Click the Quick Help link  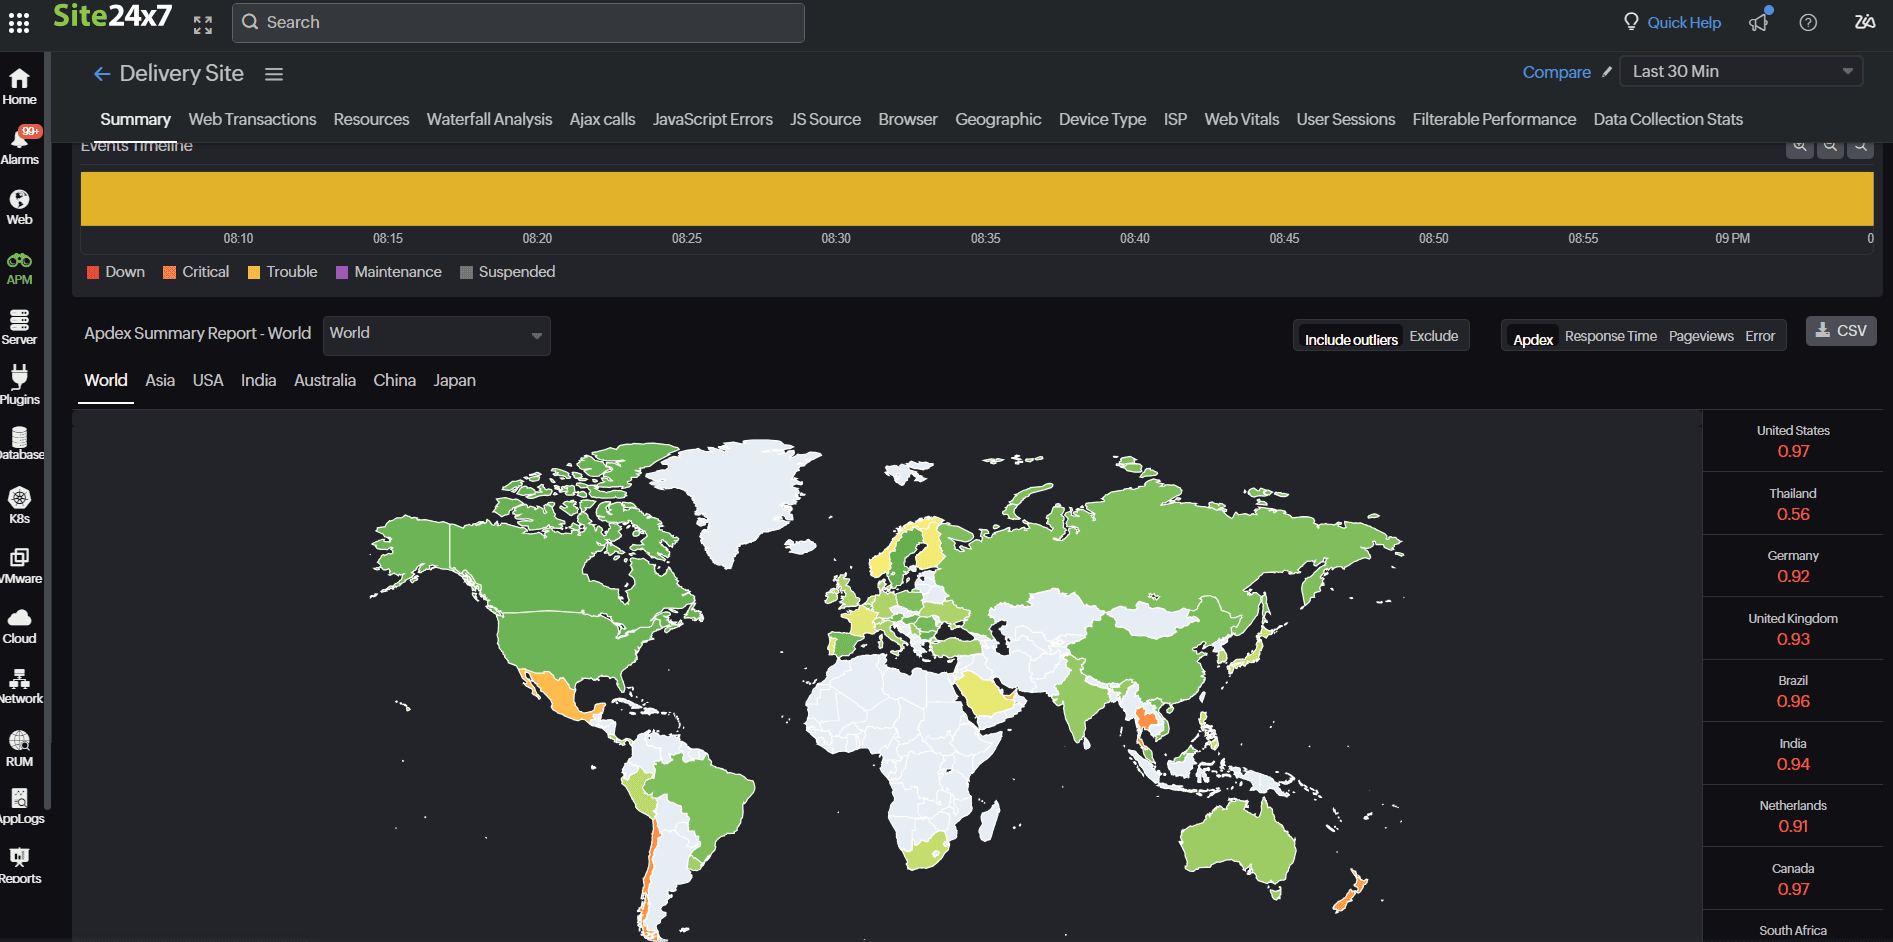[1684, 22]
